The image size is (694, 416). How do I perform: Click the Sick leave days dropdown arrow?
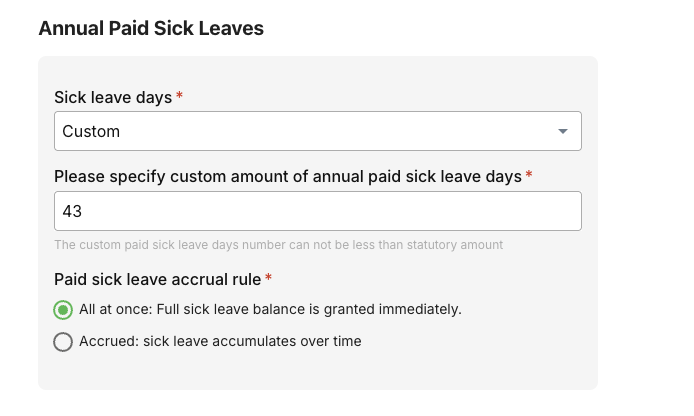(563, 131)
